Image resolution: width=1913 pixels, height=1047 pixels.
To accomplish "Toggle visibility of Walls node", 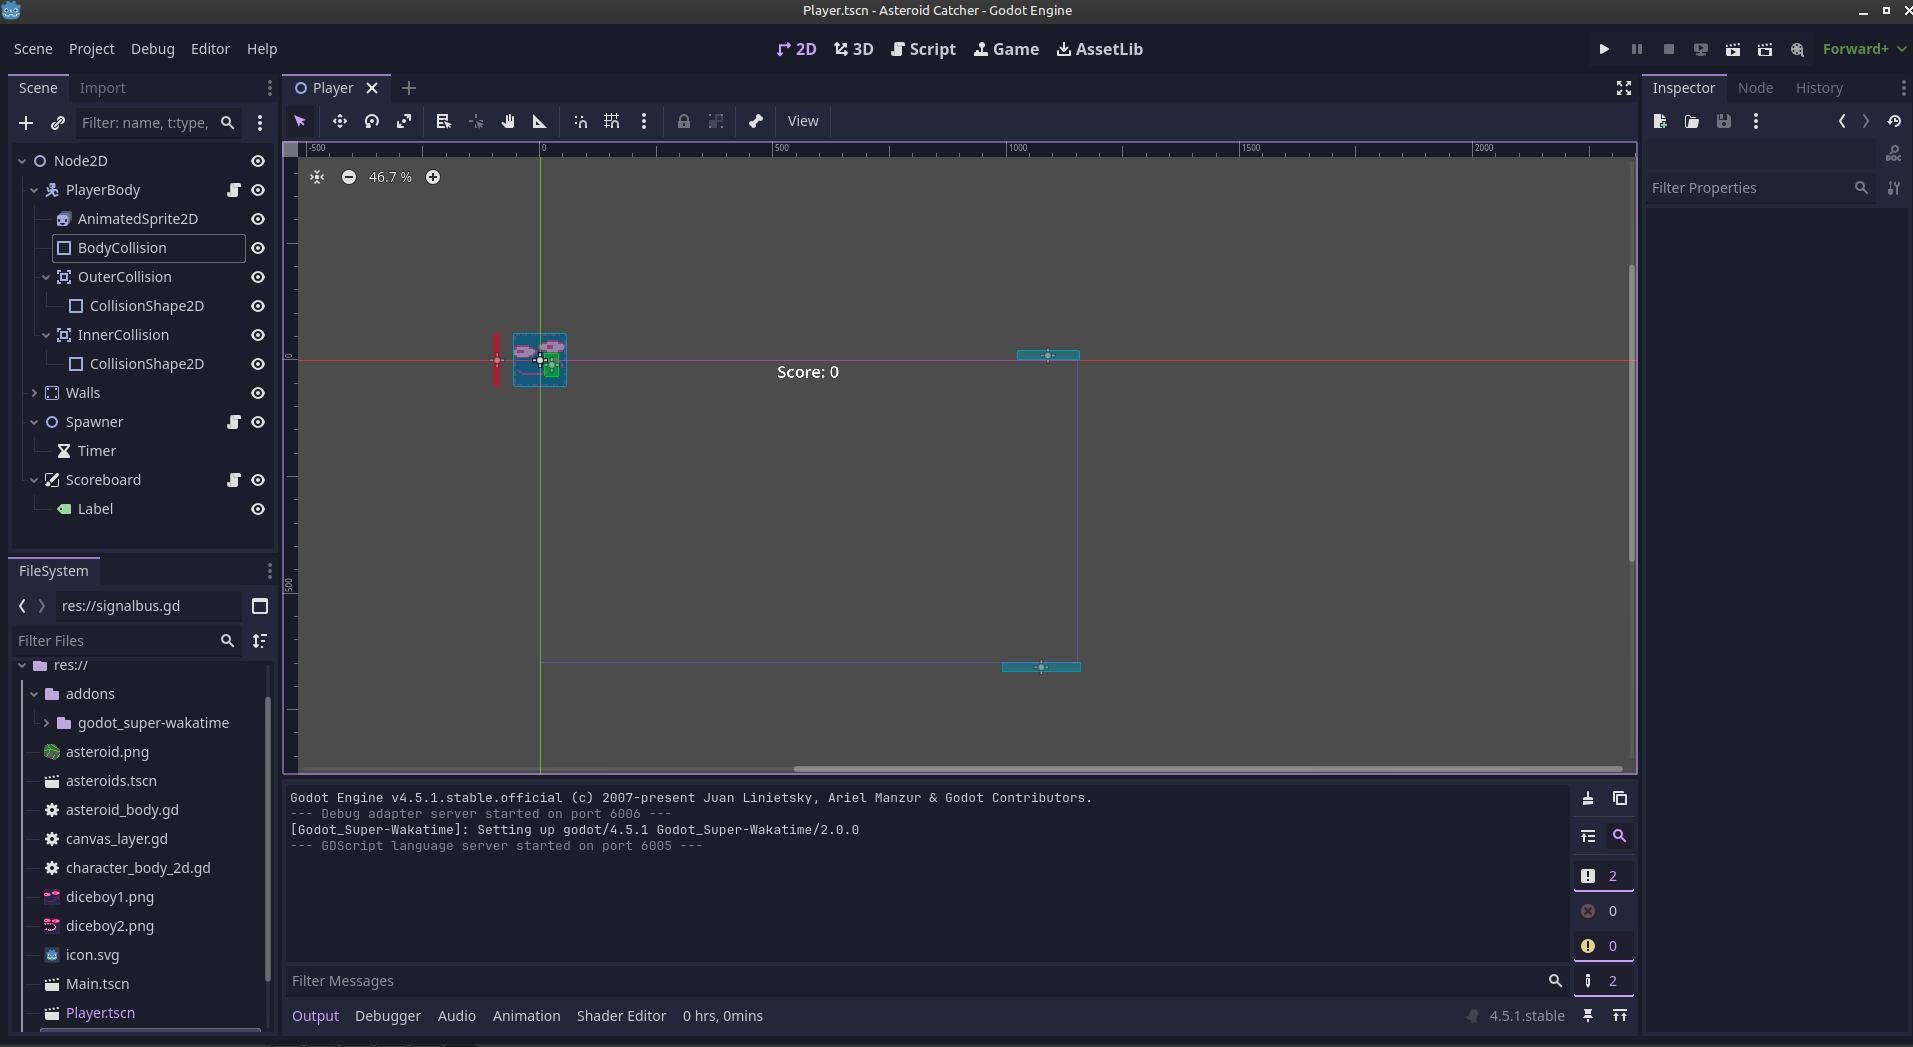I will tap(258, 393).
